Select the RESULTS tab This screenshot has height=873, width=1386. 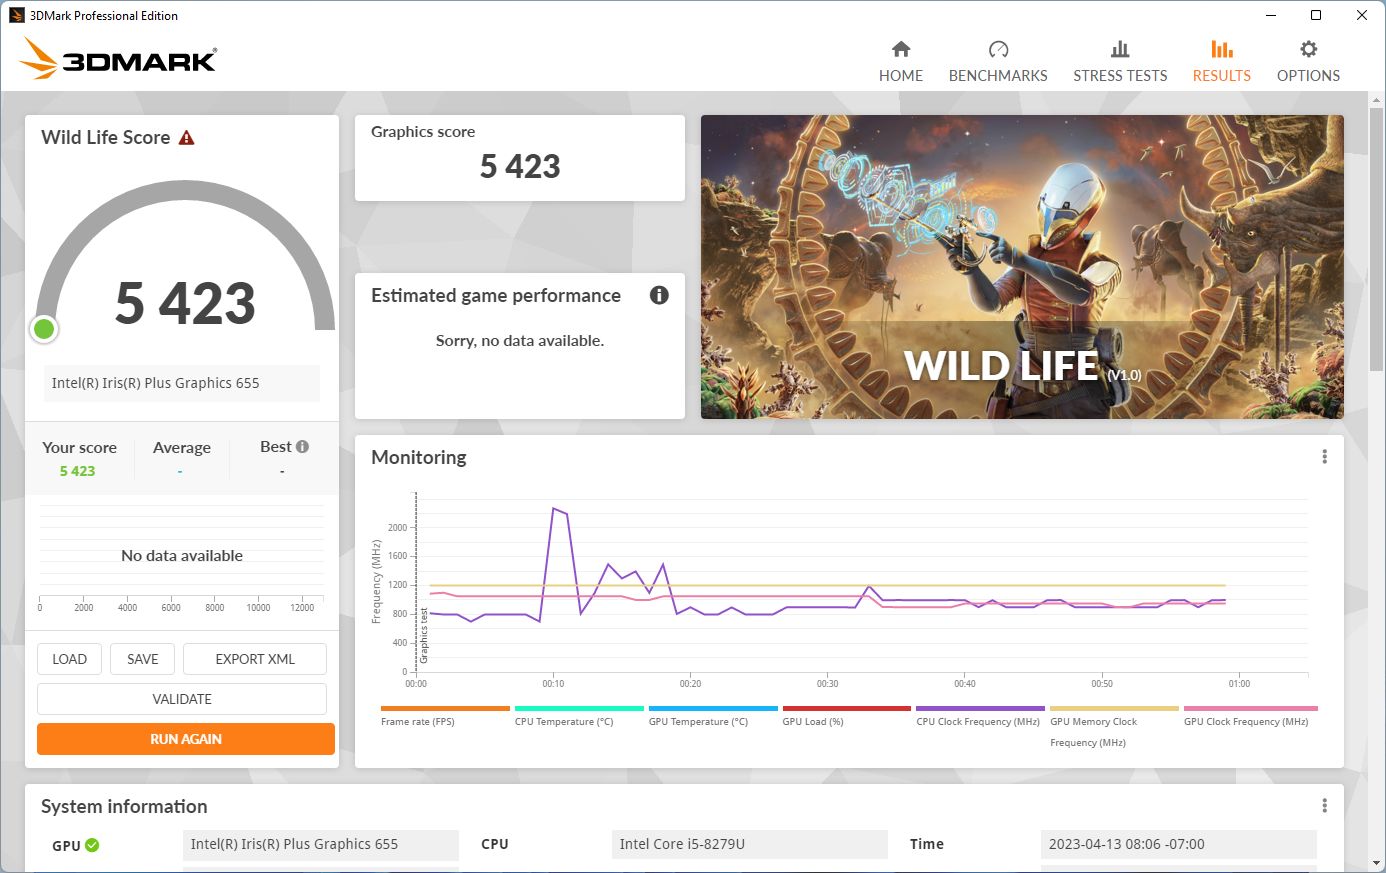click(x=1221, y=62)
